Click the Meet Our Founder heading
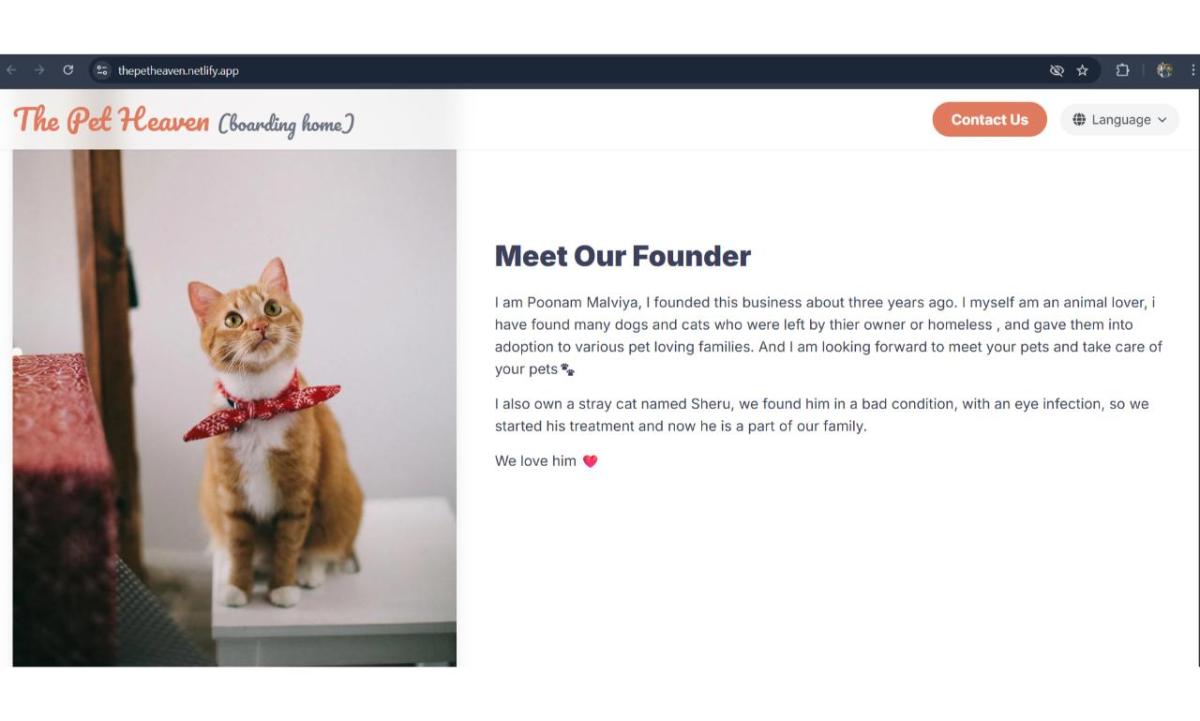This screenshot has height=721, width=1200. coord(622,256)
